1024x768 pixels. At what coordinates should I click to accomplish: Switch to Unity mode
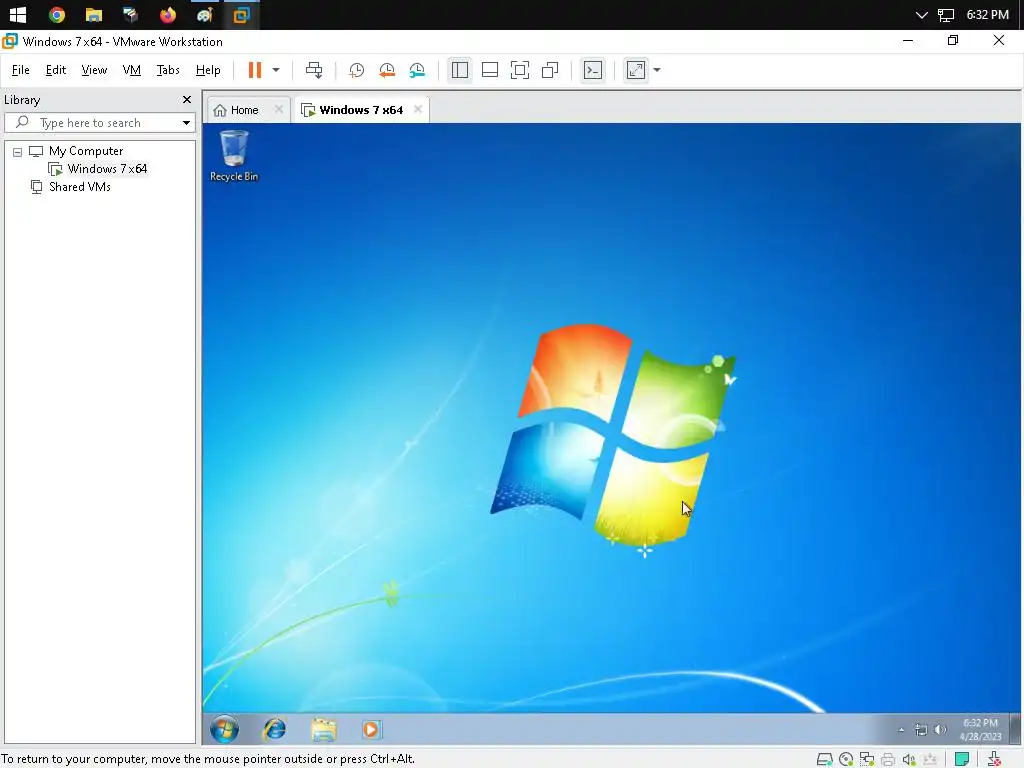pos(550,70)
